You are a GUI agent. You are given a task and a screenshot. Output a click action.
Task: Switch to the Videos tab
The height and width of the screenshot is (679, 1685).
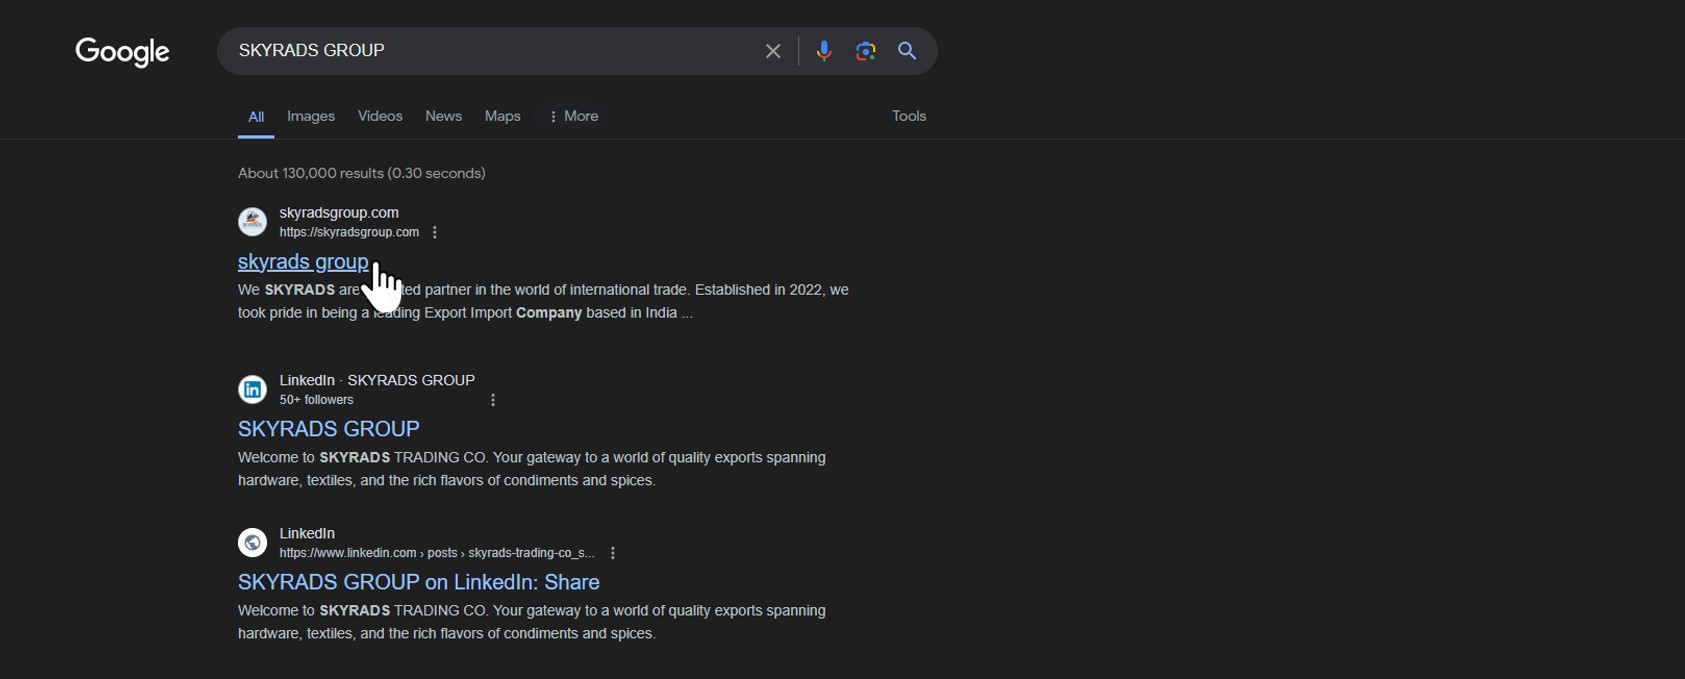(x=380, y=116)
